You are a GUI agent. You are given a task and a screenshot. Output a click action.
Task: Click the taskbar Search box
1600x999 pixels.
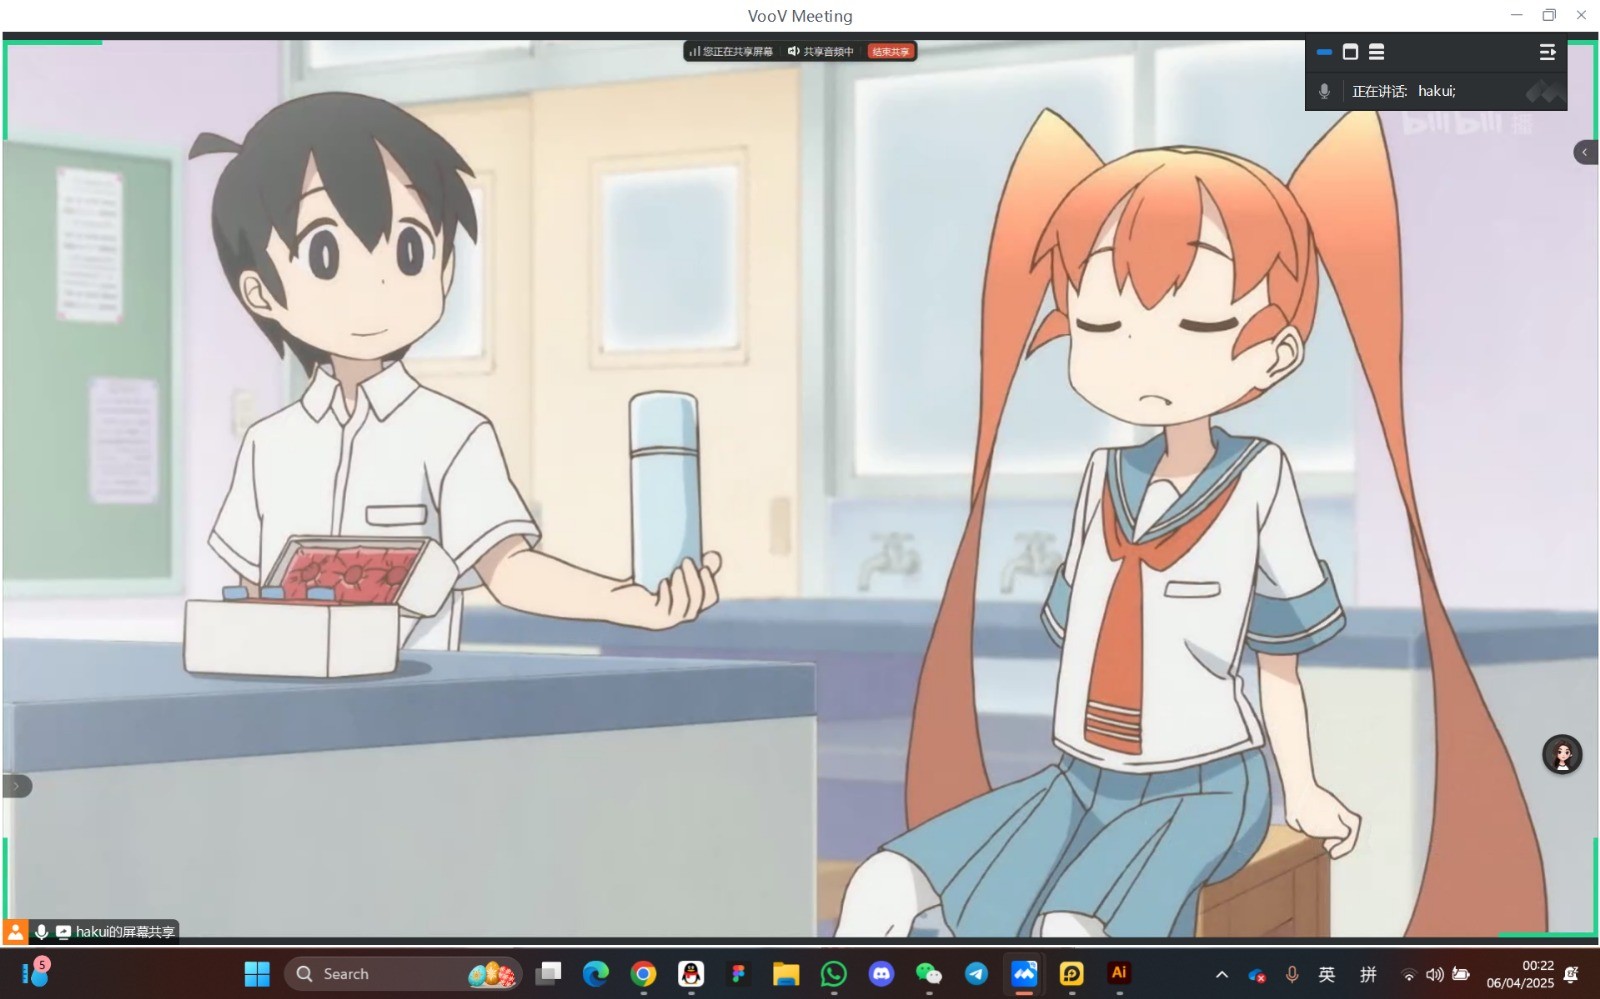click(x=403, y=974)
